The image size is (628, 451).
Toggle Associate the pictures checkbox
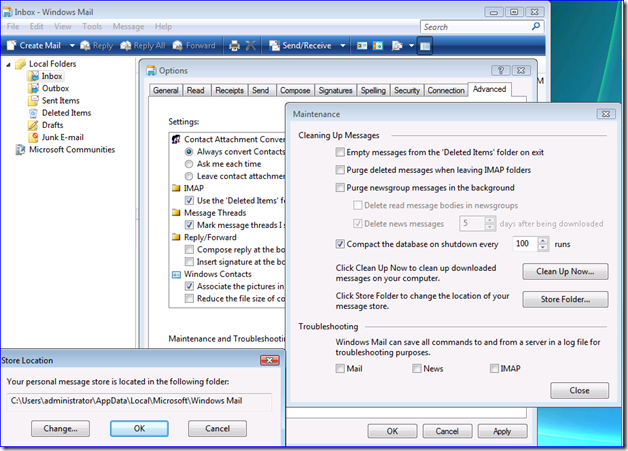(189, 286)
